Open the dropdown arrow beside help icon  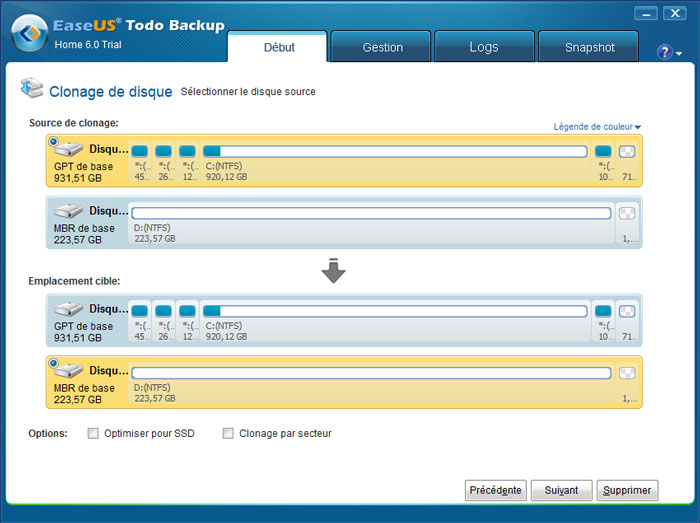[680, 53]
